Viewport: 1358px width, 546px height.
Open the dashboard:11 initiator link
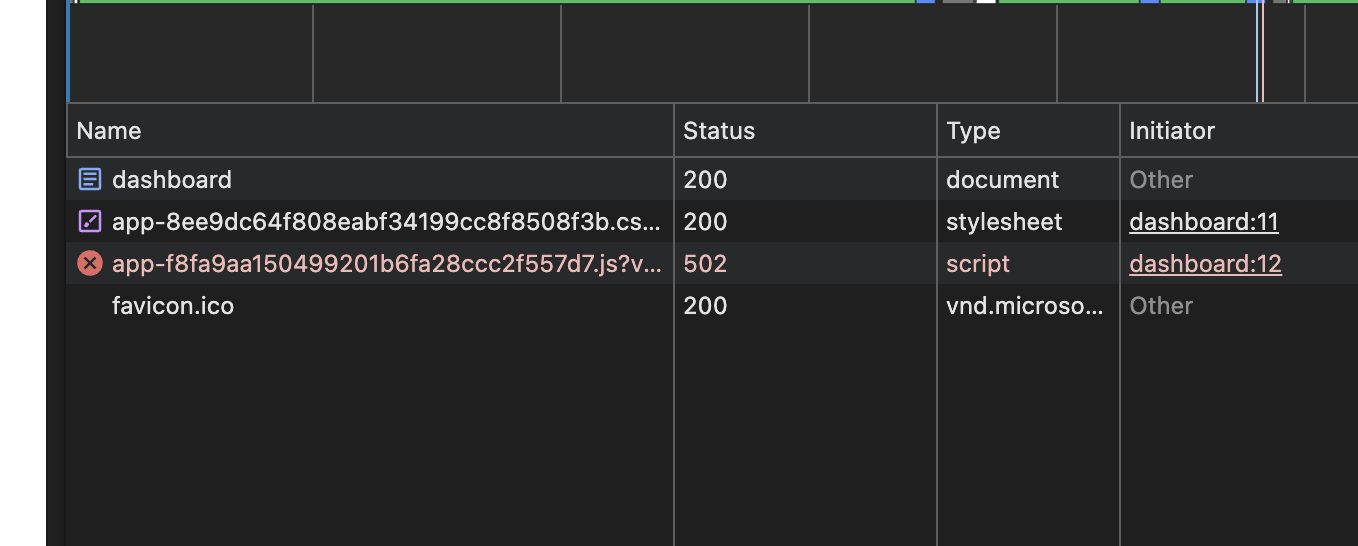1204,222
